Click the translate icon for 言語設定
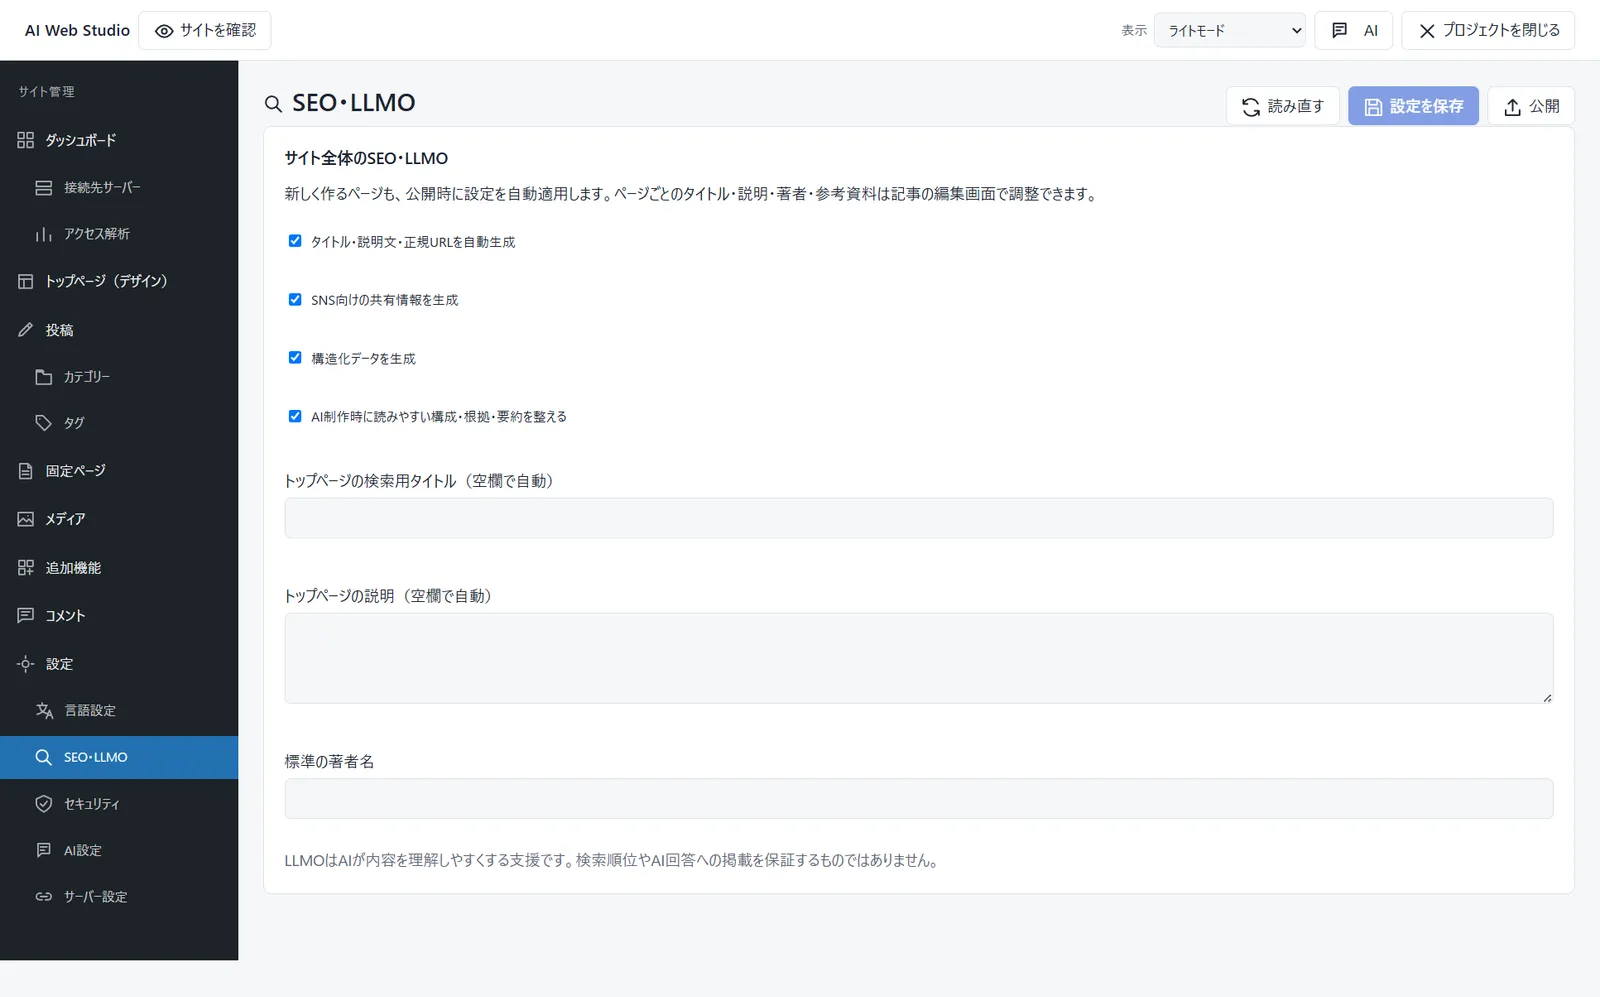 coord(44,710)
